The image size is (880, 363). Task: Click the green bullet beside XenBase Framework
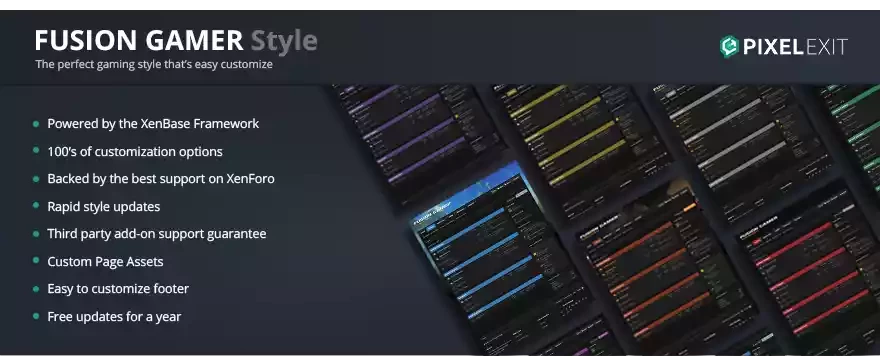coord(36,124)
